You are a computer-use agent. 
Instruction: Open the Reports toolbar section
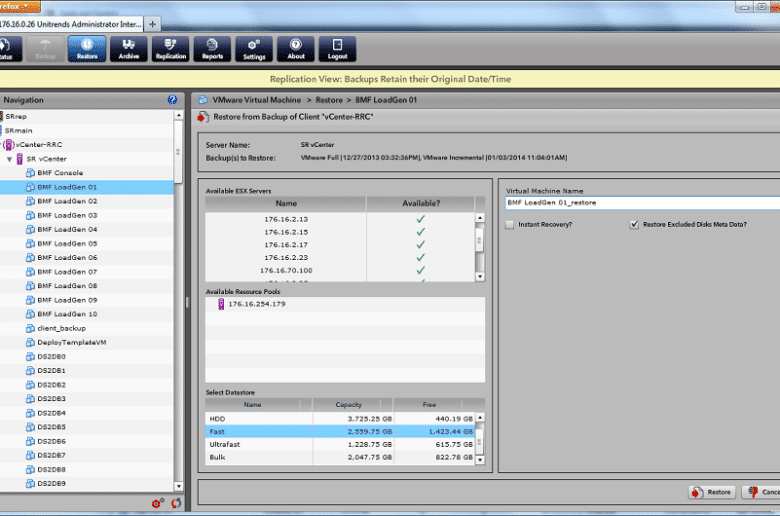212,49
